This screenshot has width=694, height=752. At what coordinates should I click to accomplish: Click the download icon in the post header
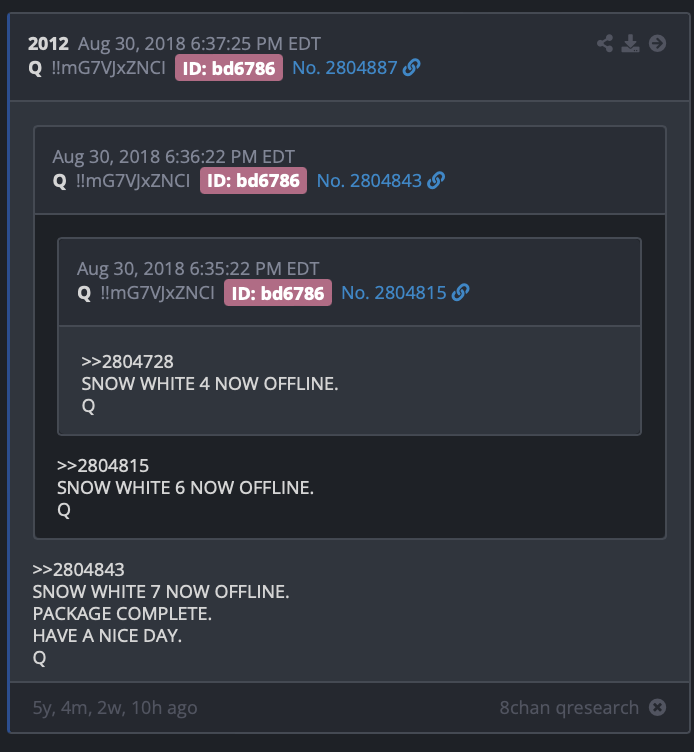pyautogui.click(x=630, y=43)
